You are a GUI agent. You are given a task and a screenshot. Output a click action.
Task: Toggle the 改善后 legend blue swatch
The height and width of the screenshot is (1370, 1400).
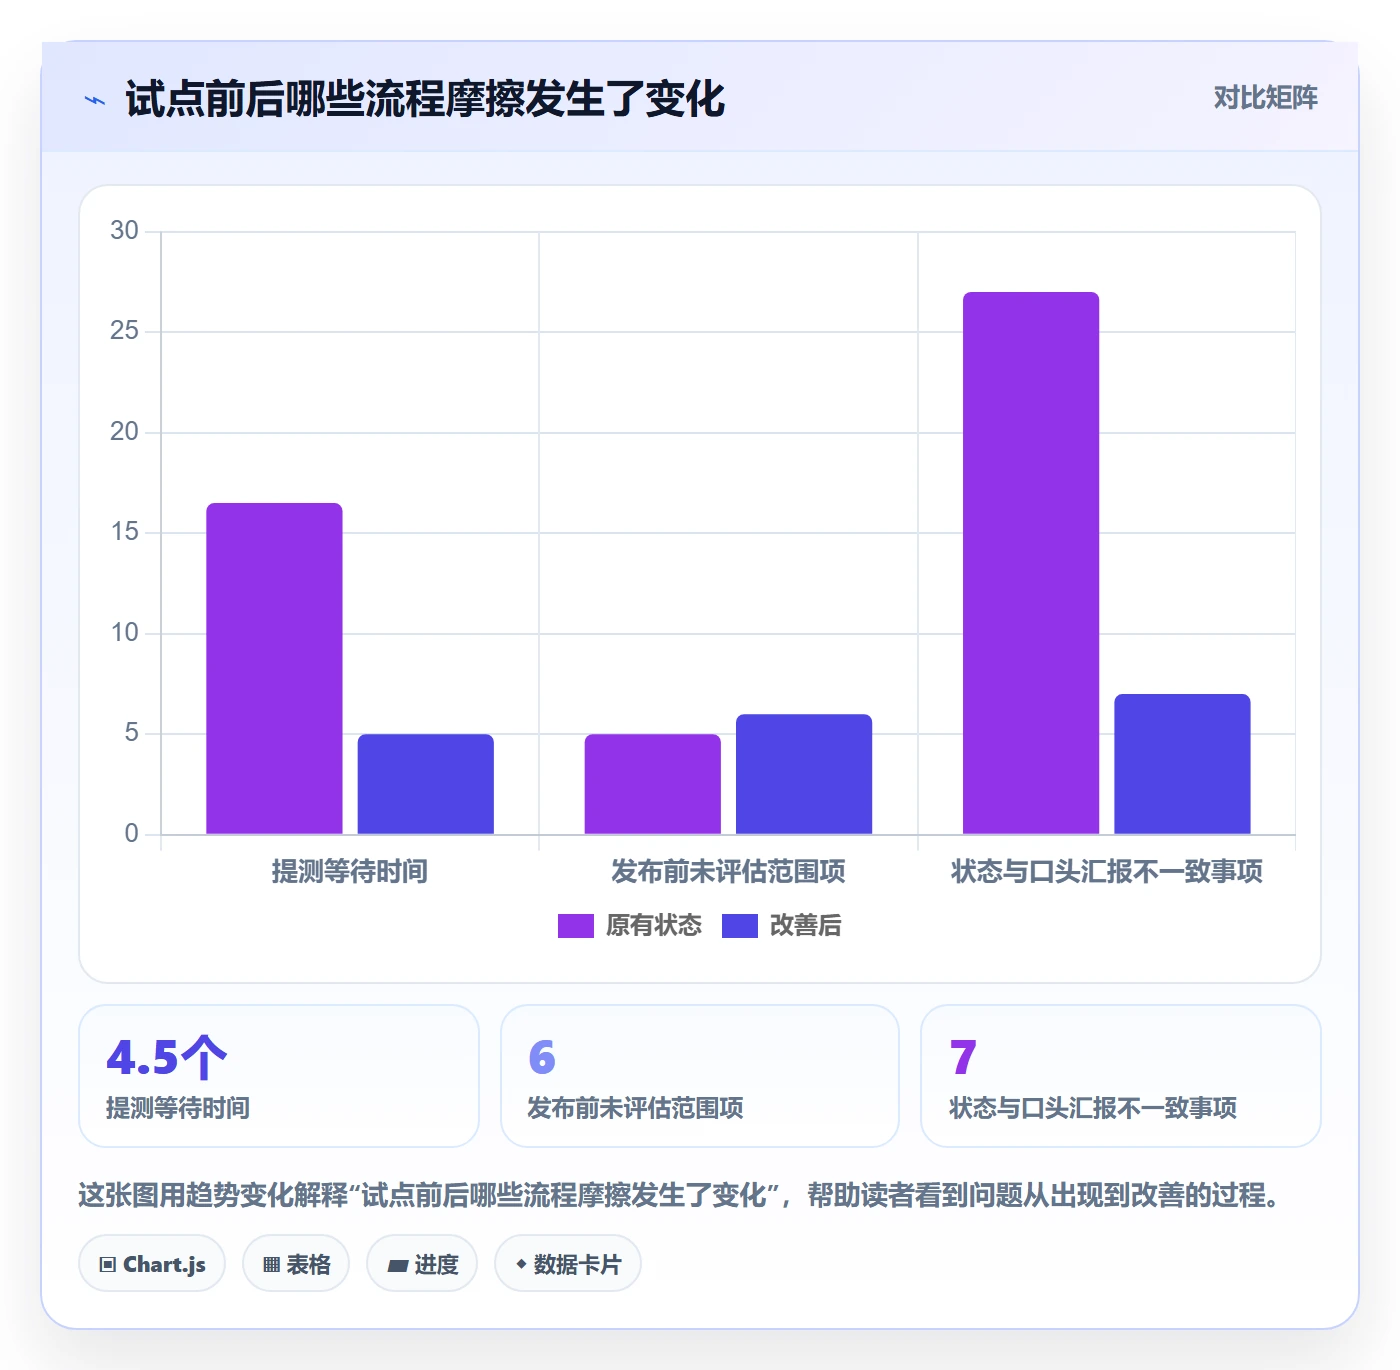(x=740, y=926)
